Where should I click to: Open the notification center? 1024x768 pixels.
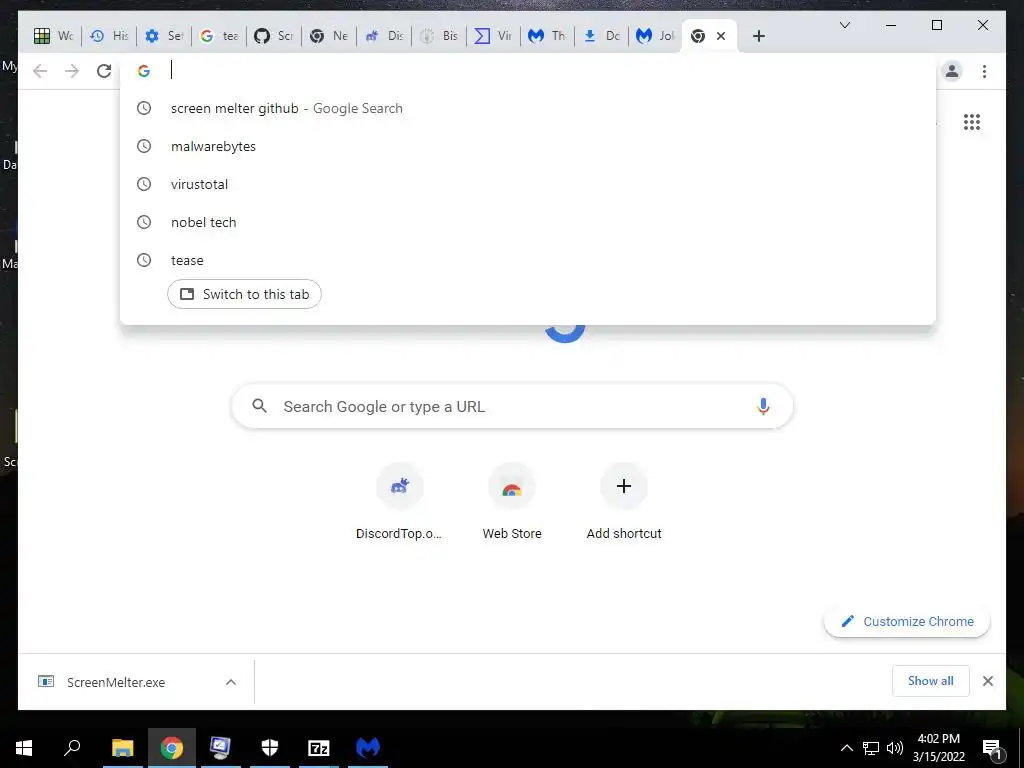pos(993,748)
